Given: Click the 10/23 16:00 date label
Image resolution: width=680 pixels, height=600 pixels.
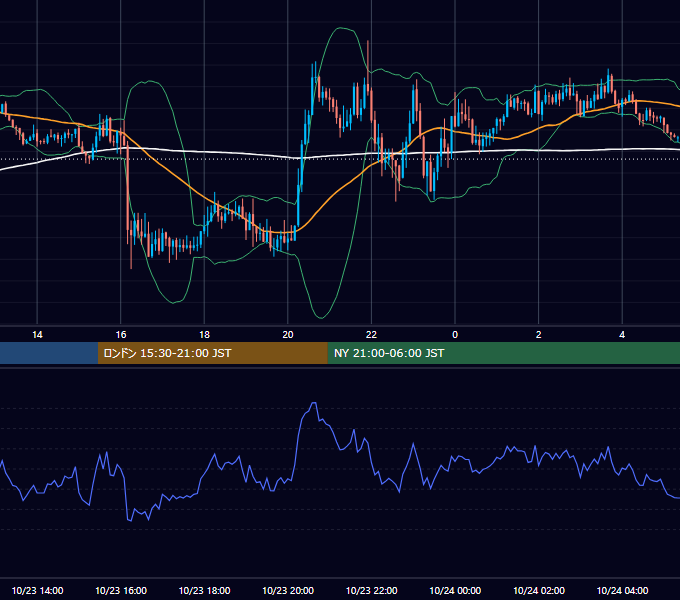Looking at the screenshot, I should coord(121,590).
